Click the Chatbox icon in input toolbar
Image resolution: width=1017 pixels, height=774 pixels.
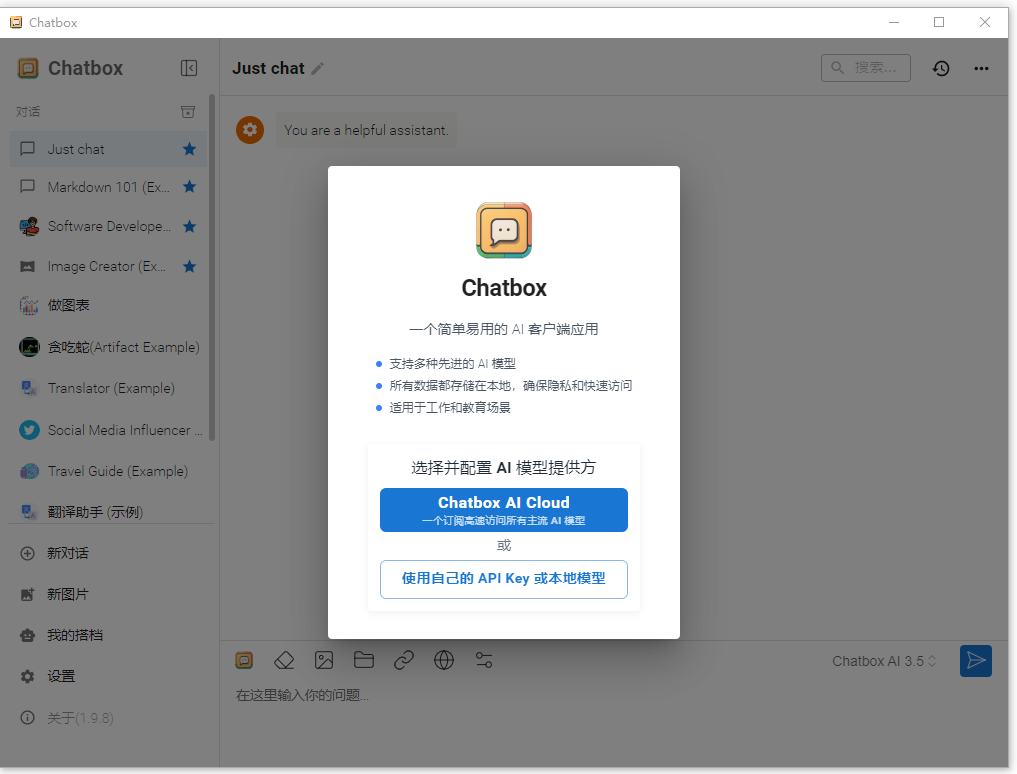(x=244, y=660)
